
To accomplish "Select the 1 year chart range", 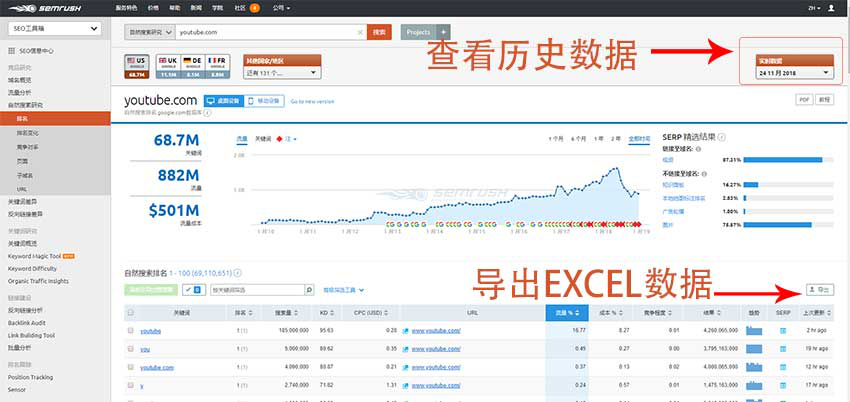I will click(598, 139).
